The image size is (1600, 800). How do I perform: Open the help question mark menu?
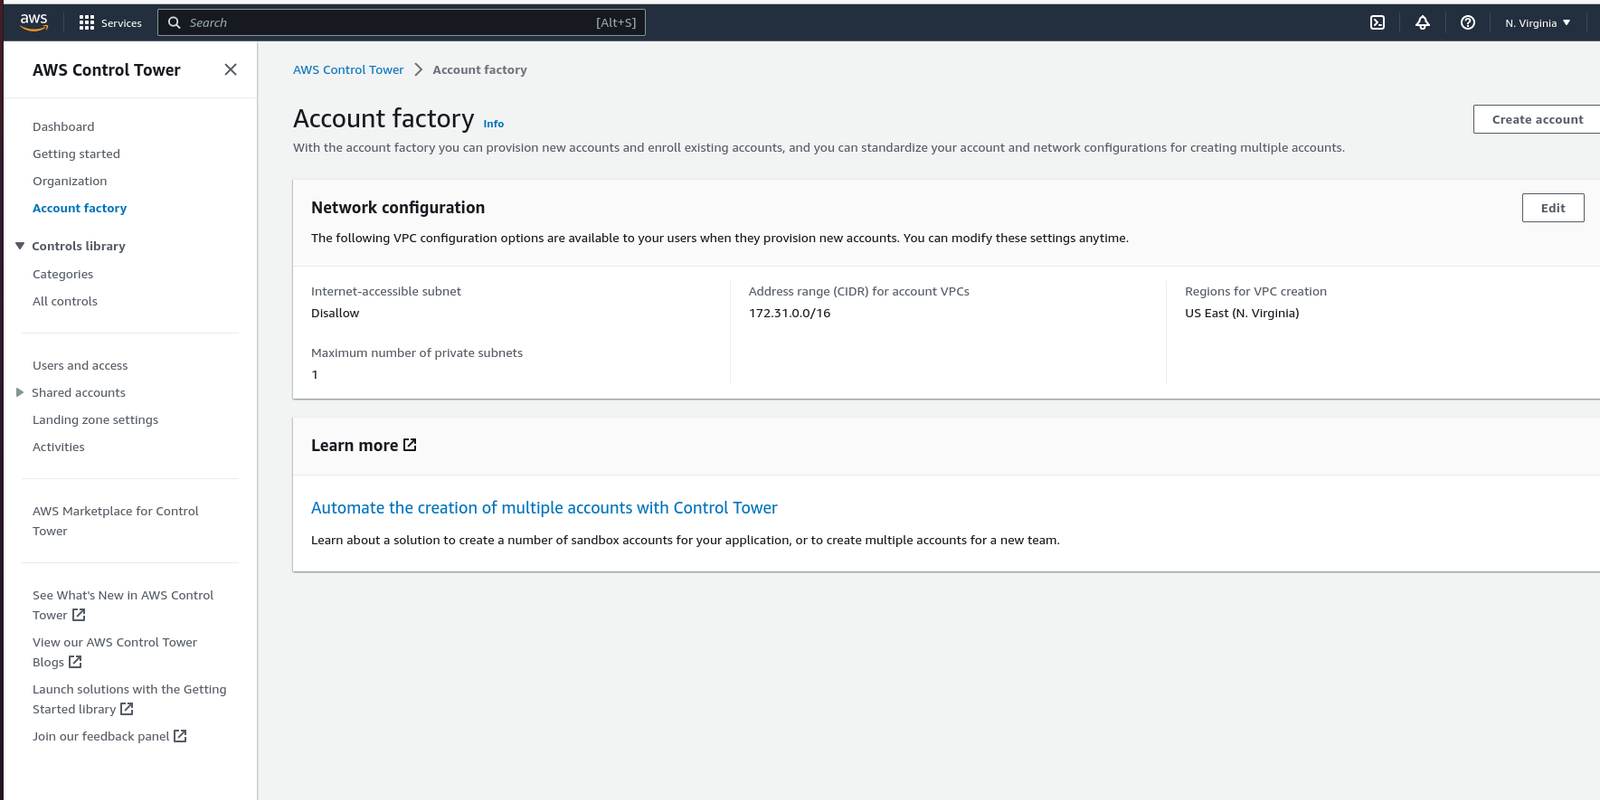pos(1467,22)
